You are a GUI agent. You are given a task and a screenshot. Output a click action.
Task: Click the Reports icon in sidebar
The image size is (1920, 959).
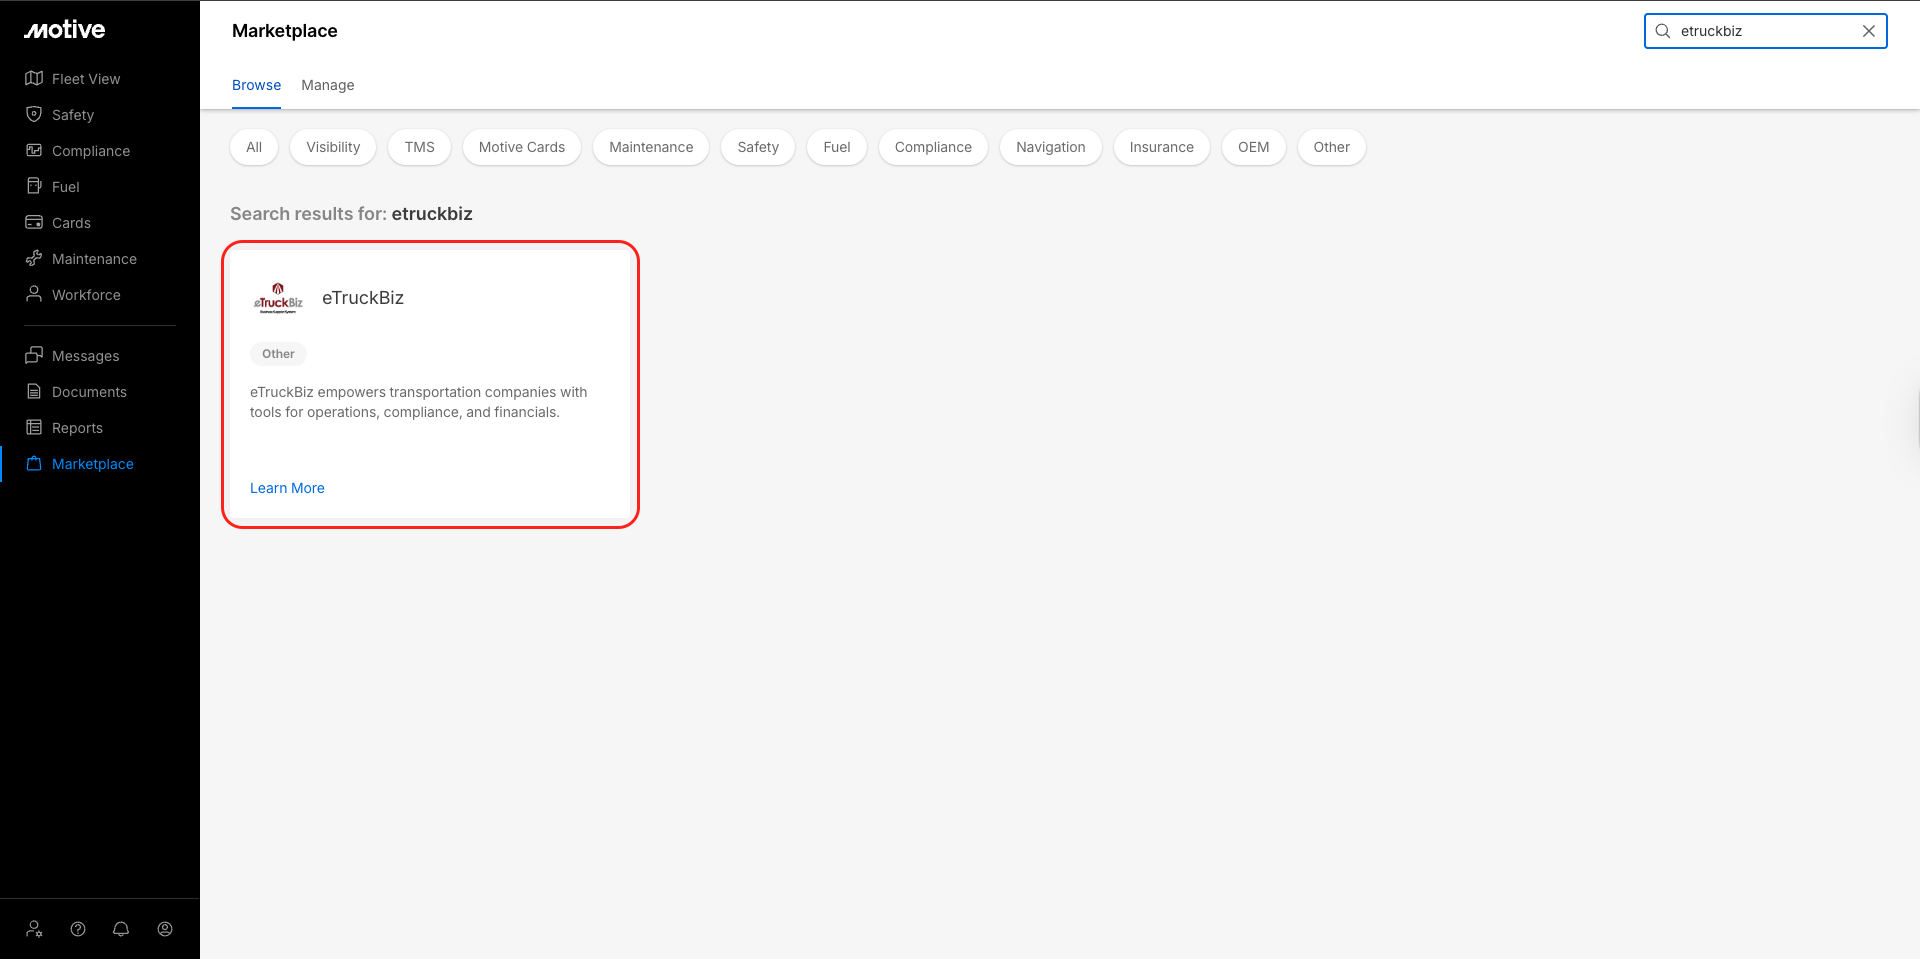[34, 427]
